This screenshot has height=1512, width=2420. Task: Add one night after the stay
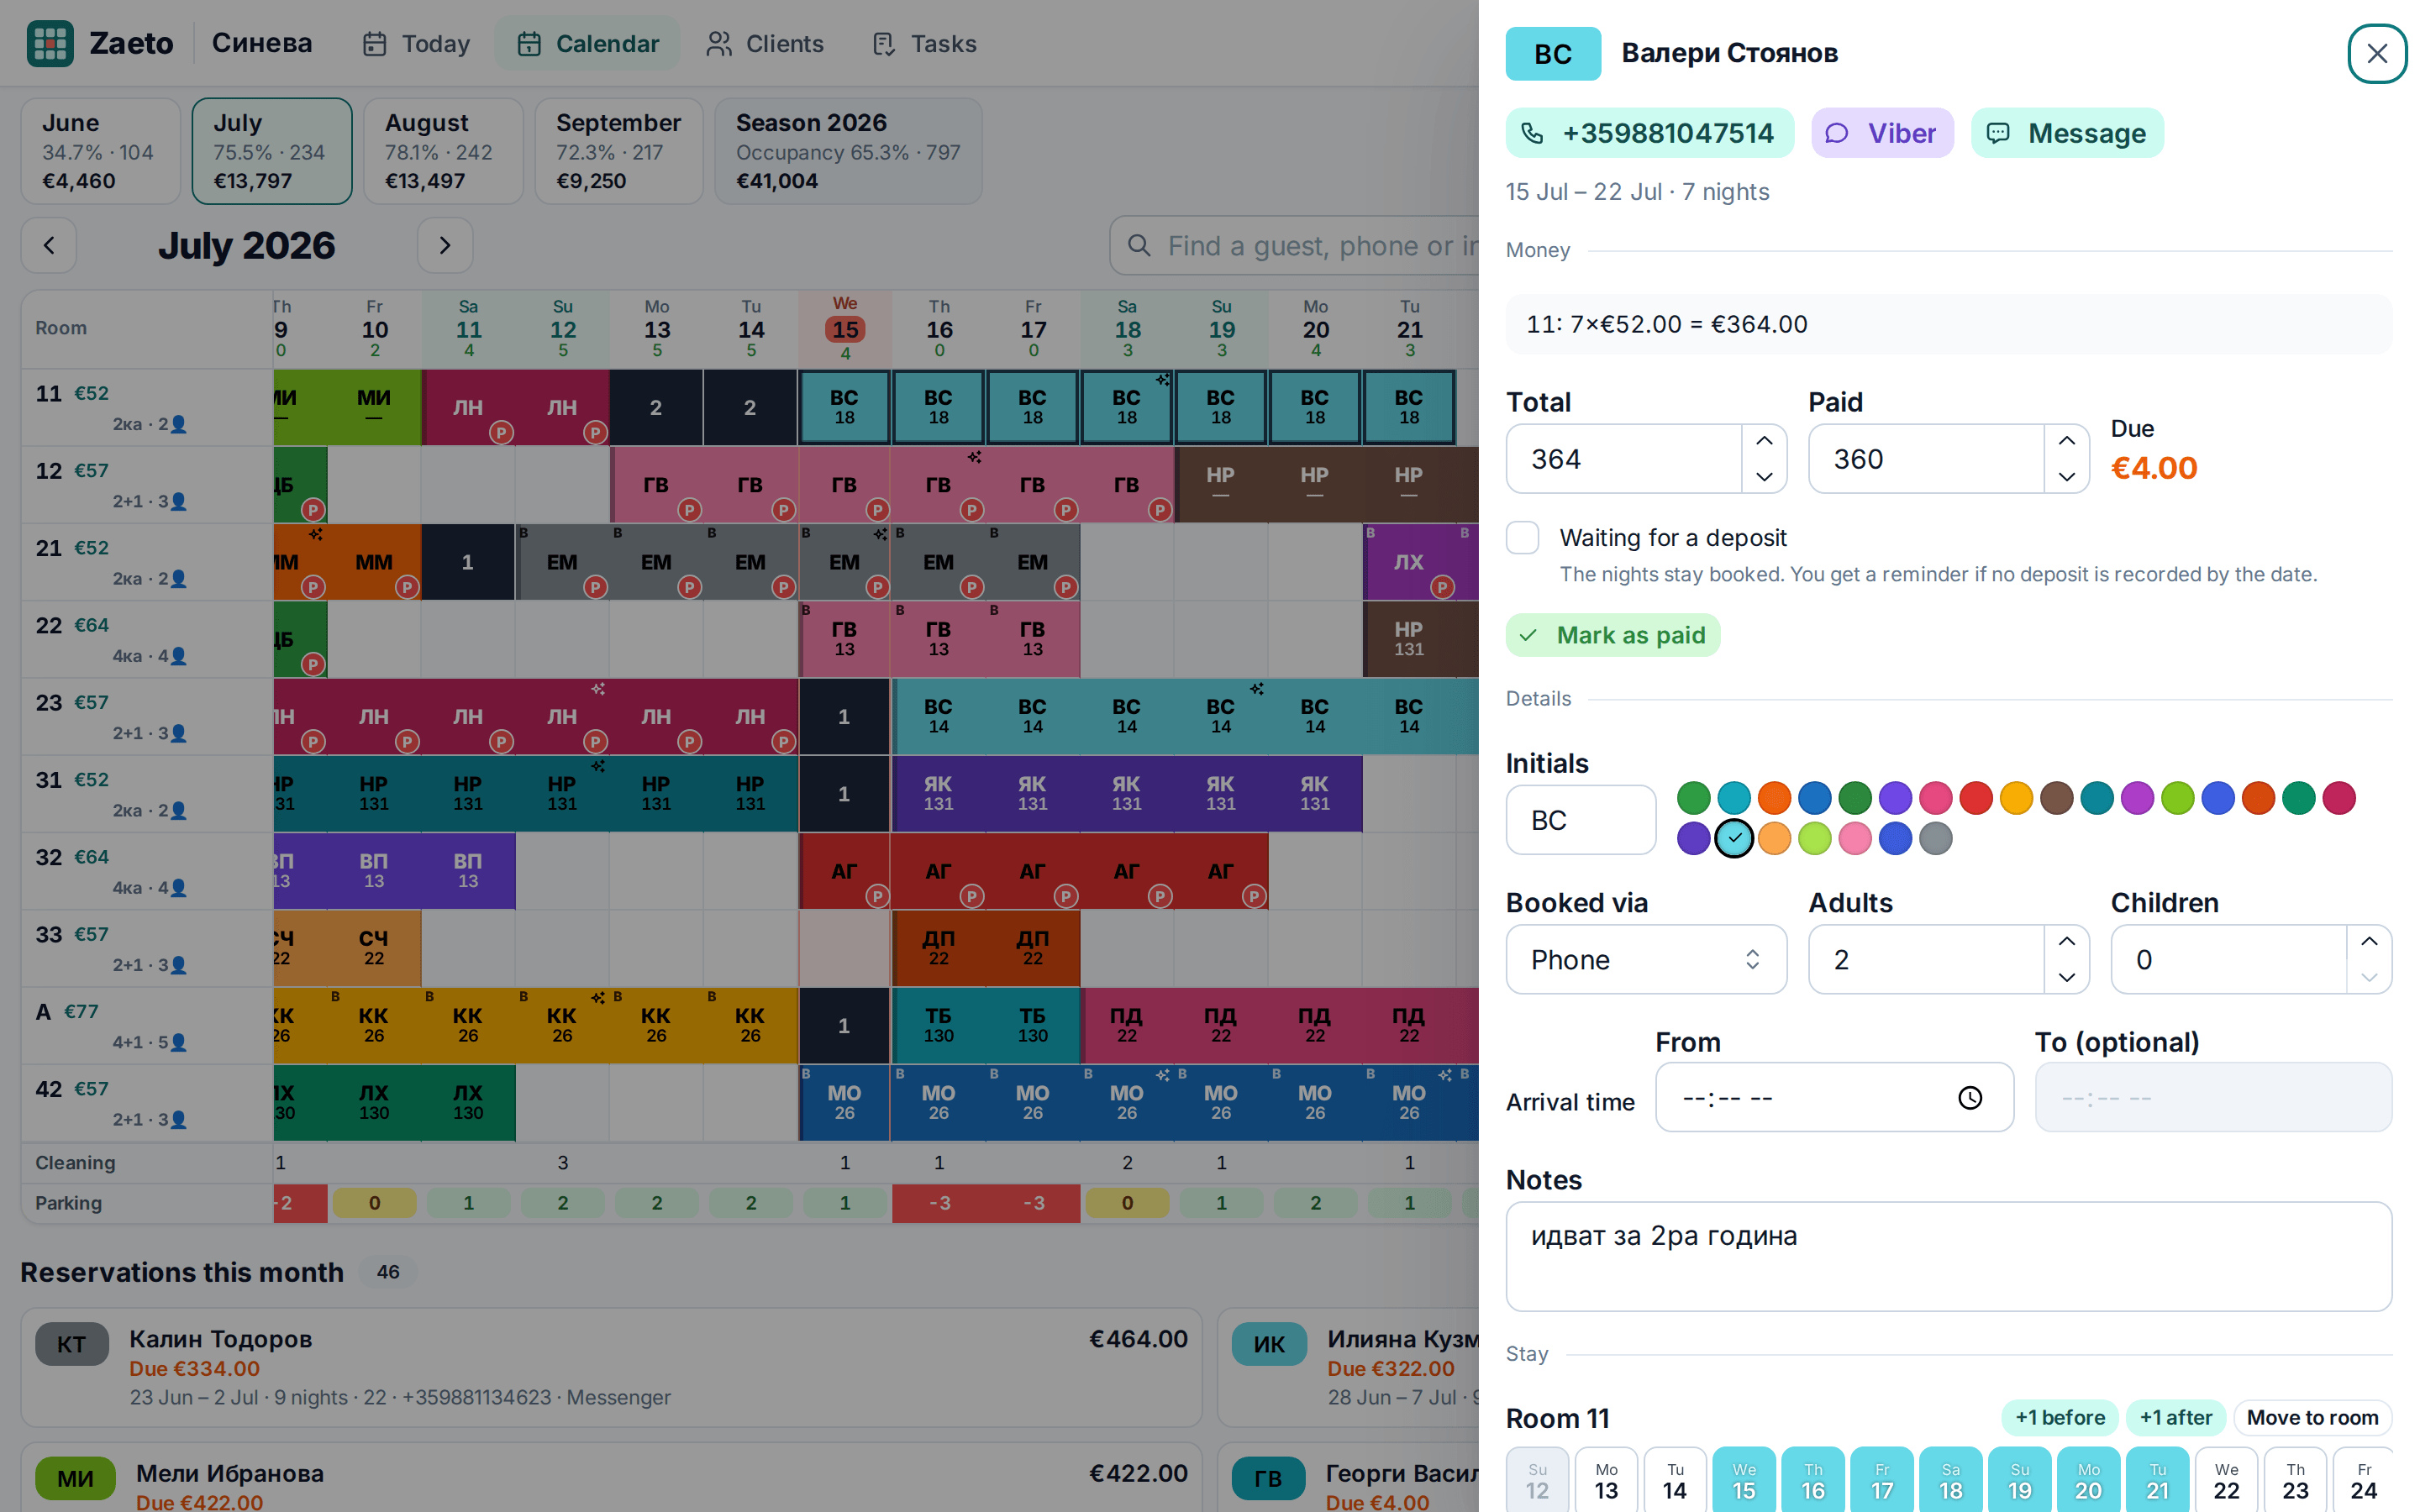click(2175, 1417)
